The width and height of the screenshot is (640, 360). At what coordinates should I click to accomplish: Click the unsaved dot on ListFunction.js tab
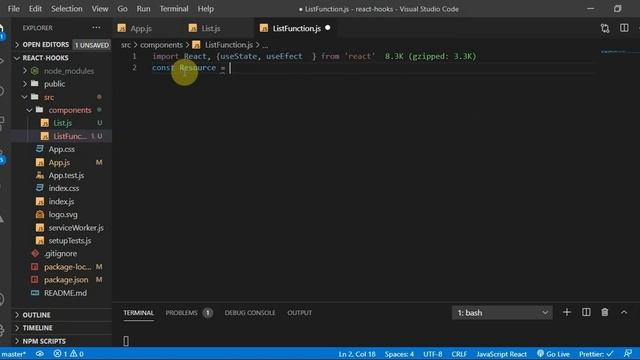pos(328,28)
